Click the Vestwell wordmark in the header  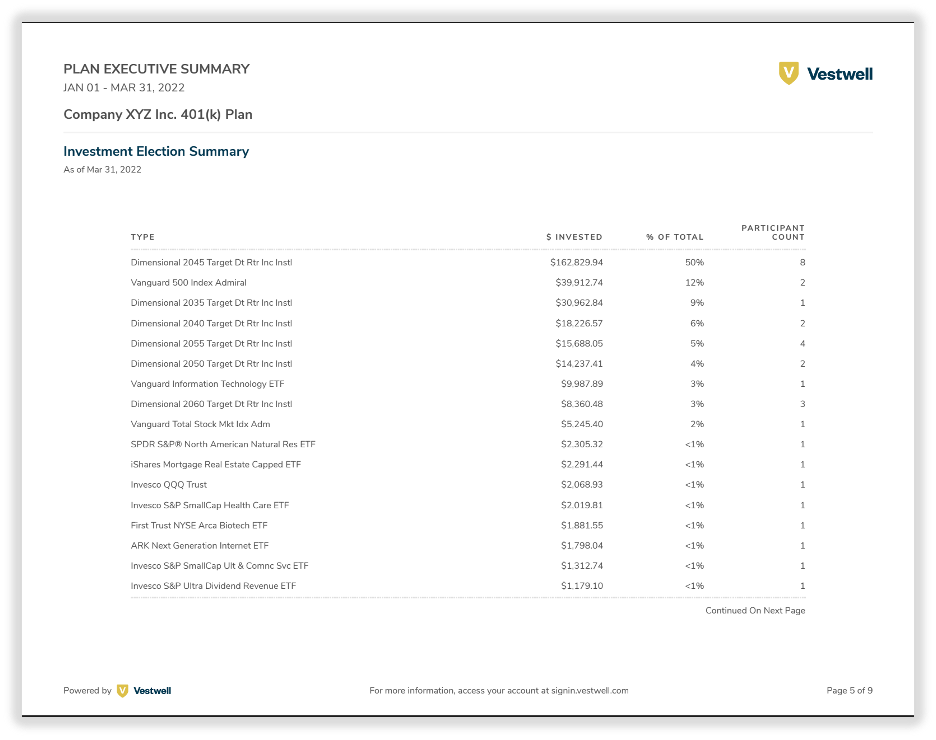839,74
